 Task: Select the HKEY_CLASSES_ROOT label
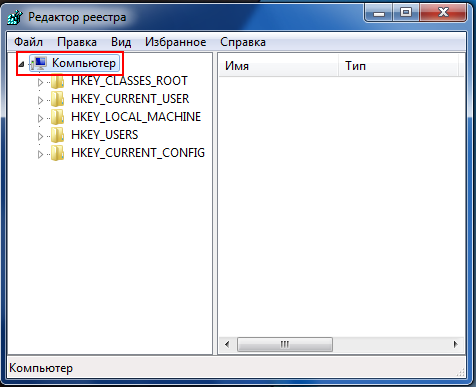click(x=129, y=81)
